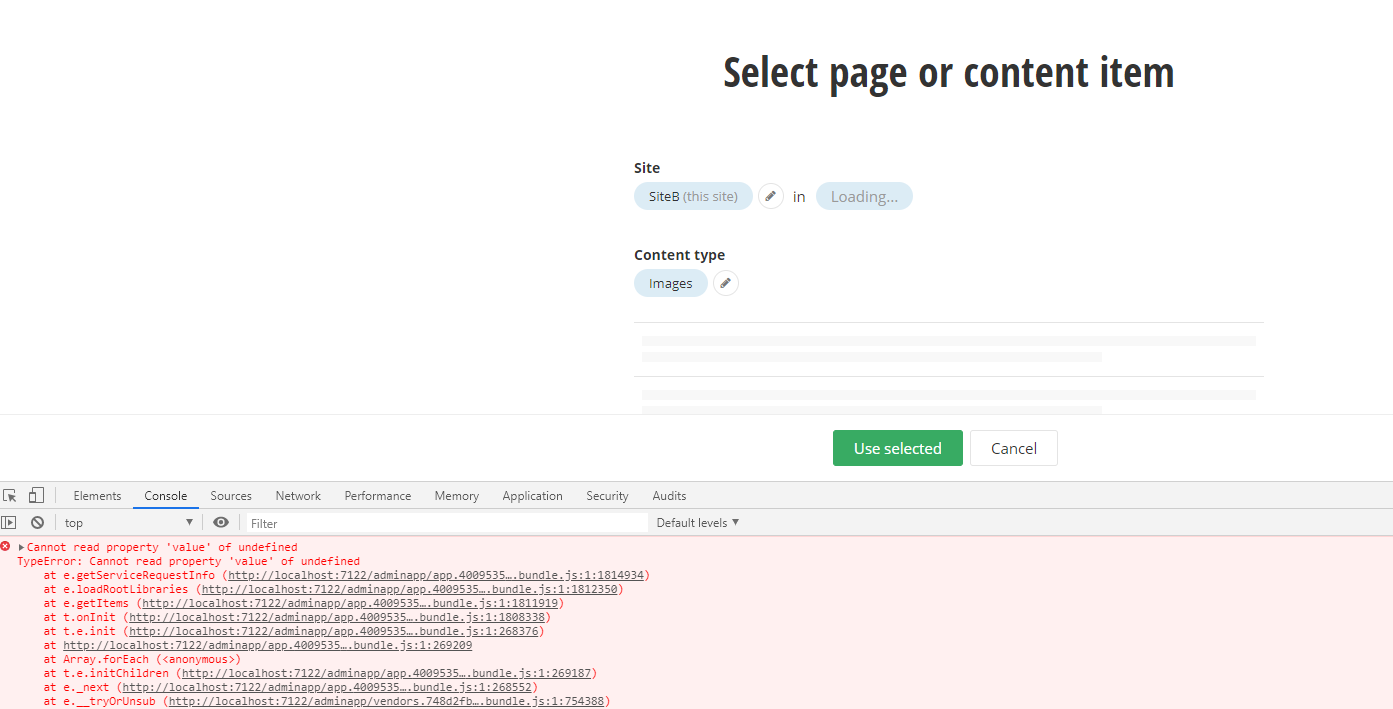Open t.onInit source link
This screenshot has width=1393, height=709.
(x=337, y=618)
